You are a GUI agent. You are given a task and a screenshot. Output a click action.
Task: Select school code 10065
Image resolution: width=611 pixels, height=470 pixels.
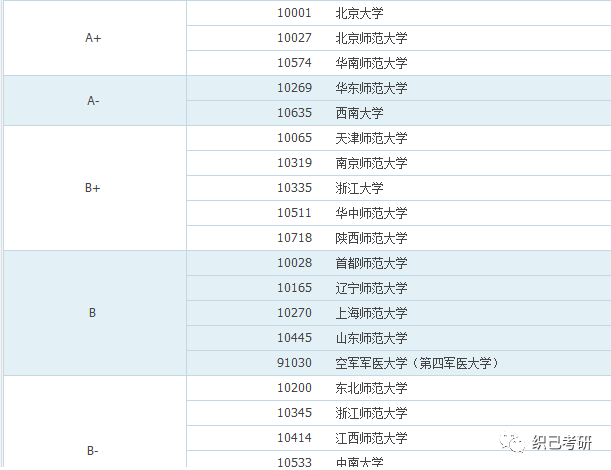[x=294, y=138]
